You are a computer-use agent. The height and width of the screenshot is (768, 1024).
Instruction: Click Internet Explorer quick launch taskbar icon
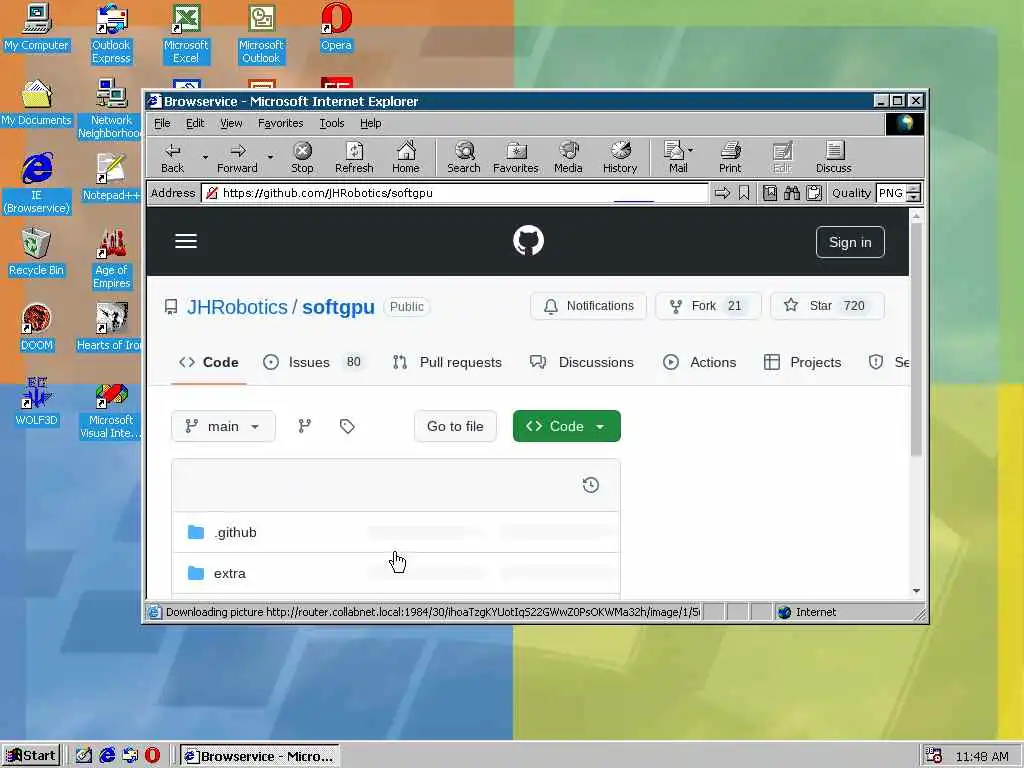pyautogui.click(x=107, y=756)
